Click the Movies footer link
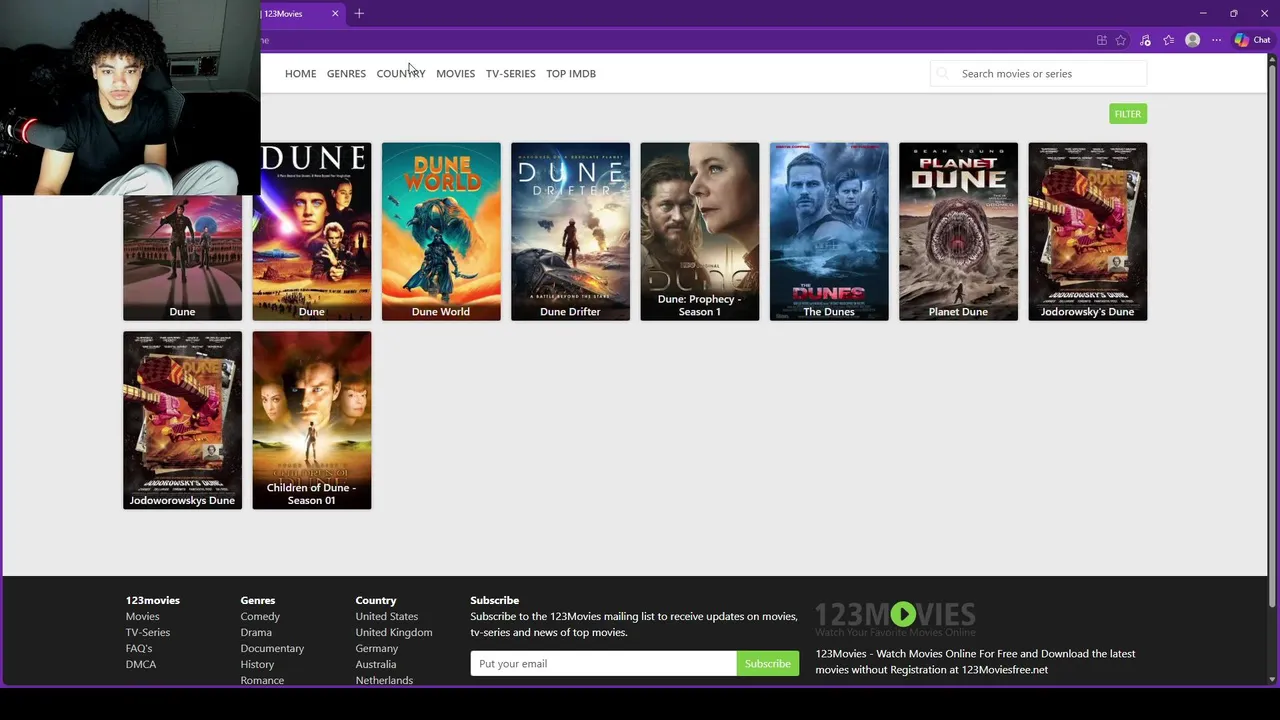 142,616
